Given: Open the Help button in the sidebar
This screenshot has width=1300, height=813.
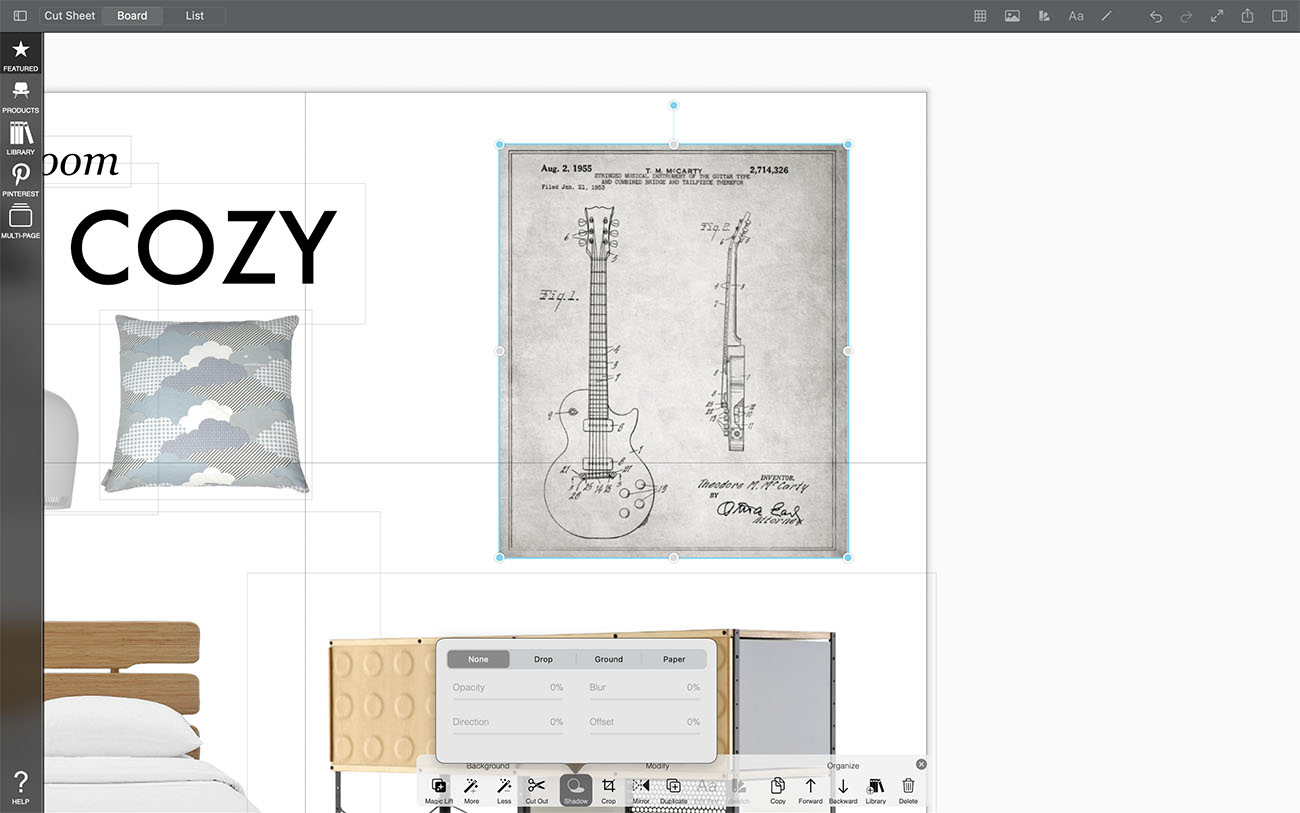Looking at the screenshot, I should tap(20, 787).
